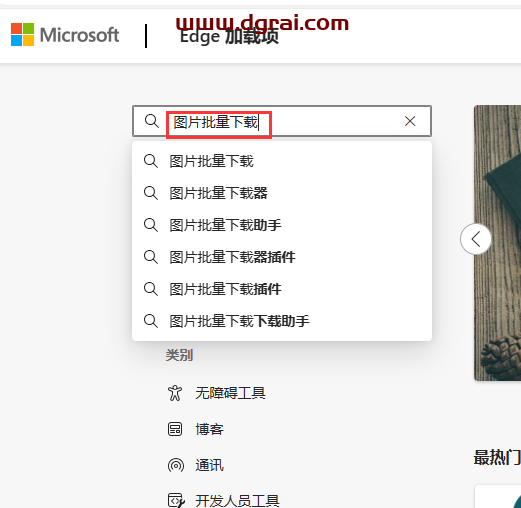Screen dimensions: 521x508
Task: Select suggestion 图片批量下载器插件
Action: click(282, 257)
